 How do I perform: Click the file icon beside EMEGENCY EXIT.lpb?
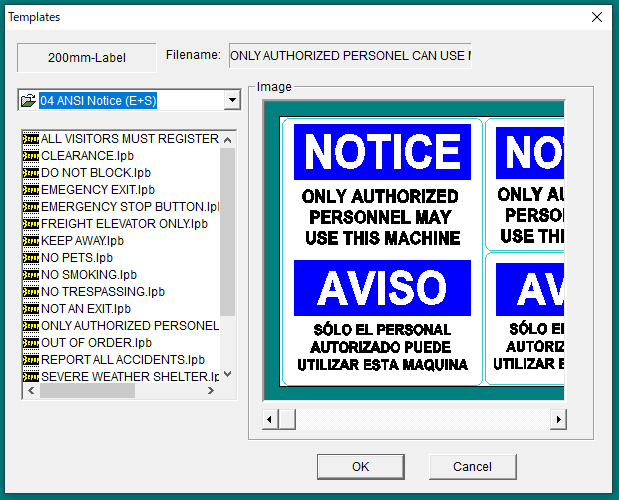click(x=30, y=190)
